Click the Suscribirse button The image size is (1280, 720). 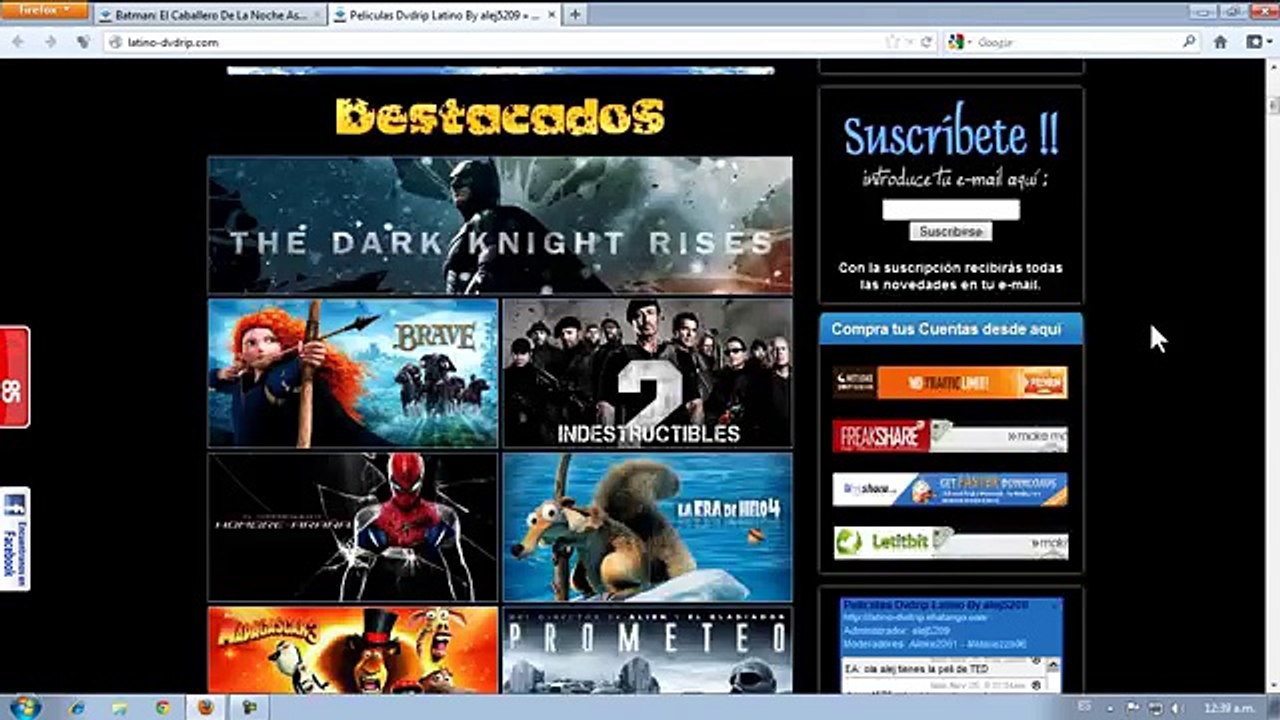point(951,232)
